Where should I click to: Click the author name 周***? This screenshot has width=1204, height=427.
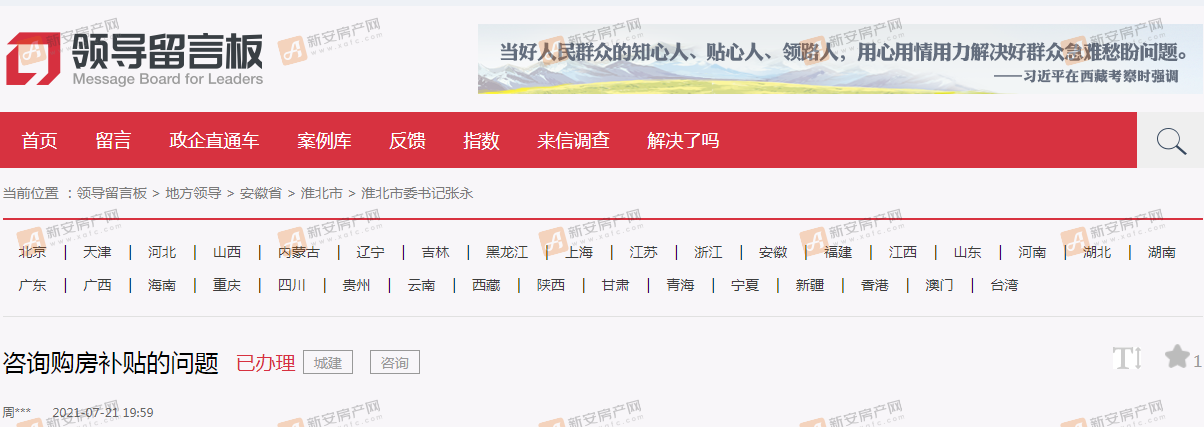[x=16, y=412]
